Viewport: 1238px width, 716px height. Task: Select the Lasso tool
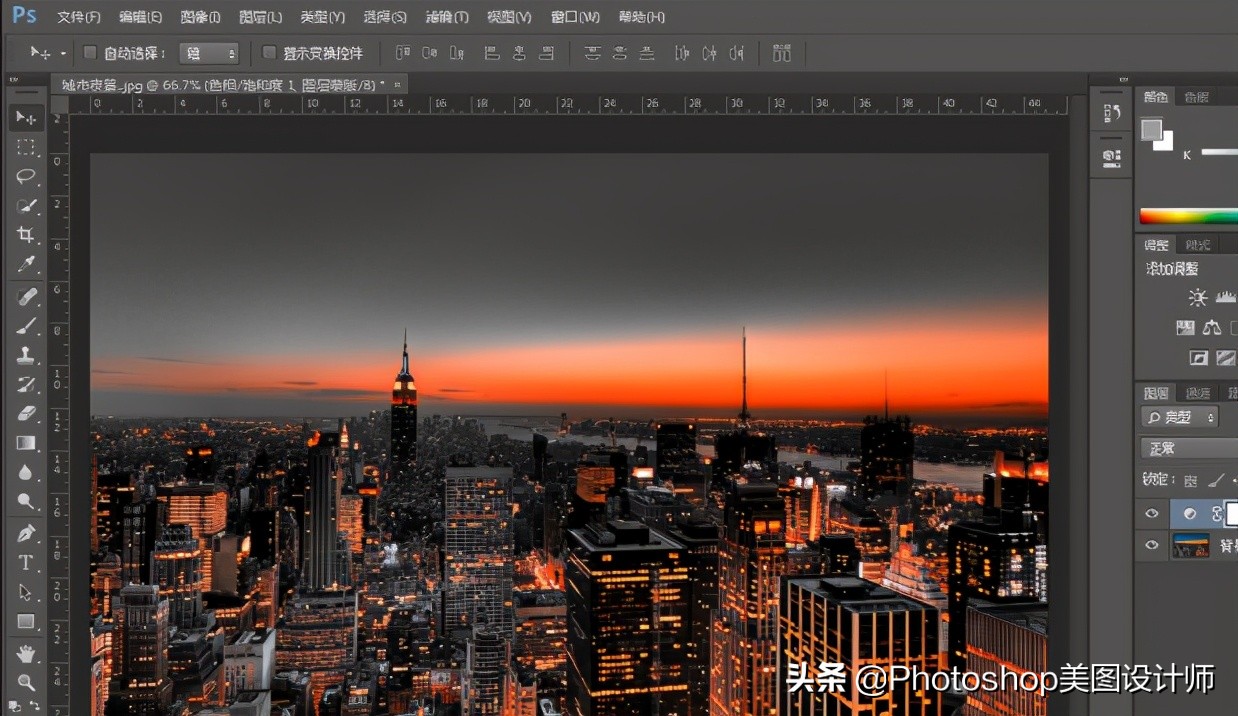click(25, 177)
